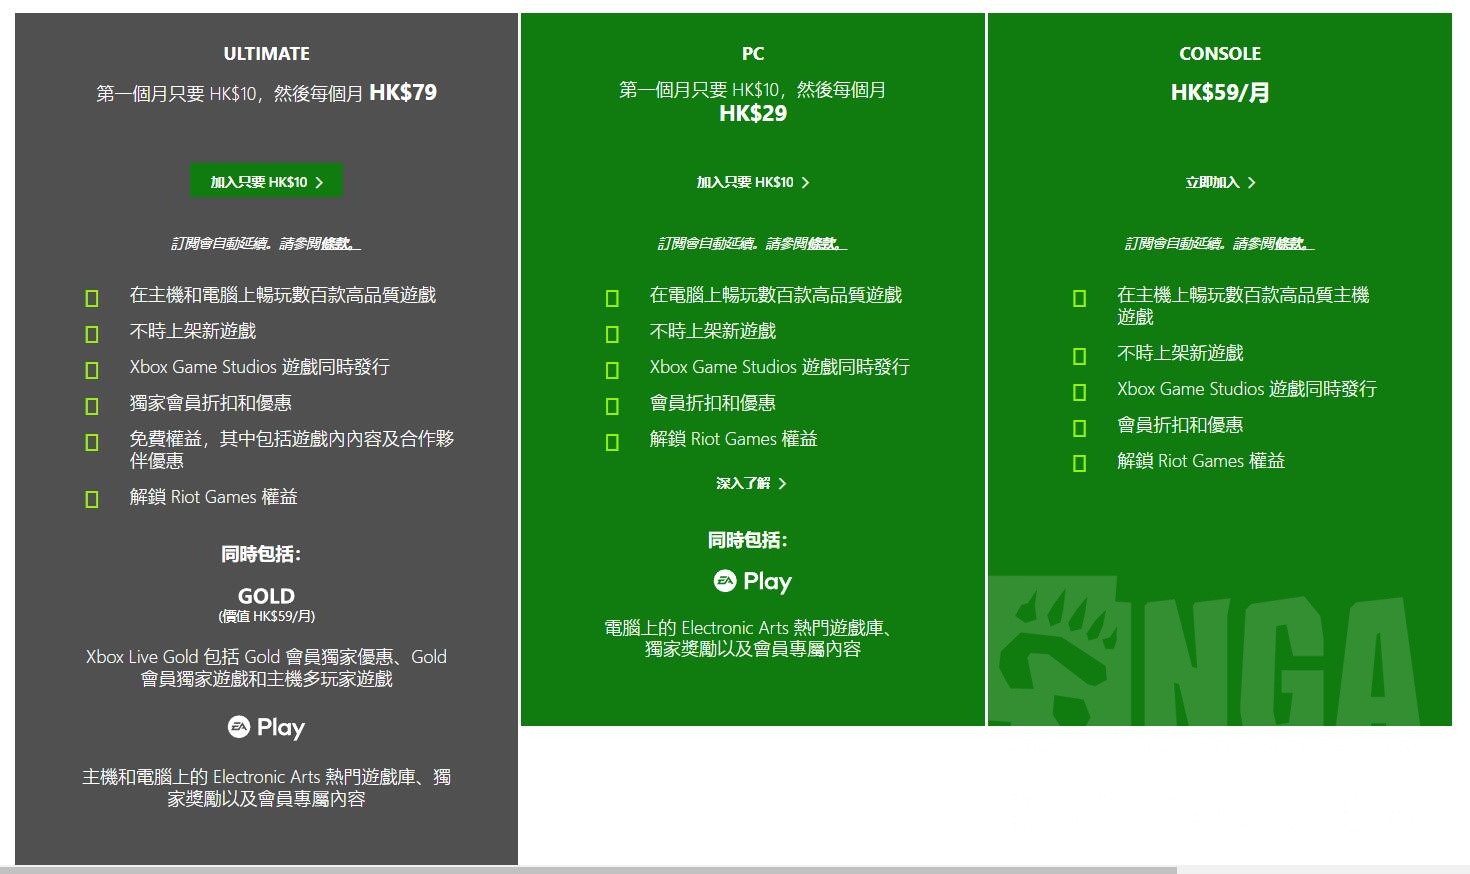Click the EA Play logo in the Ultimate column
The width and height of the screenshot is (1470, 874).
265,727
